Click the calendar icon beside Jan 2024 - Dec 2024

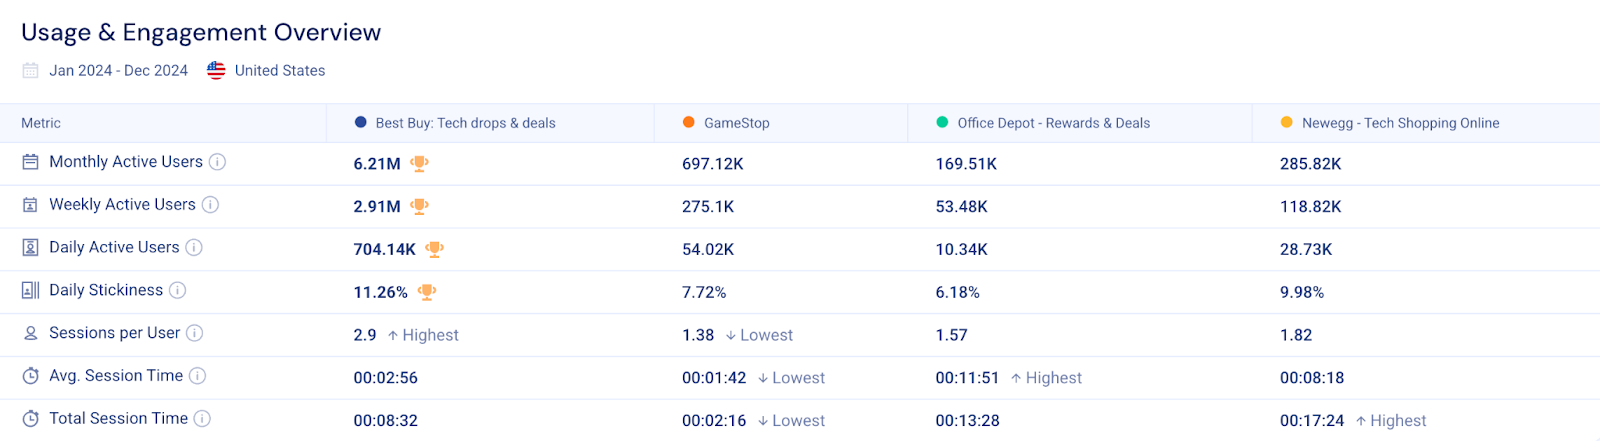tap(30, 70)
